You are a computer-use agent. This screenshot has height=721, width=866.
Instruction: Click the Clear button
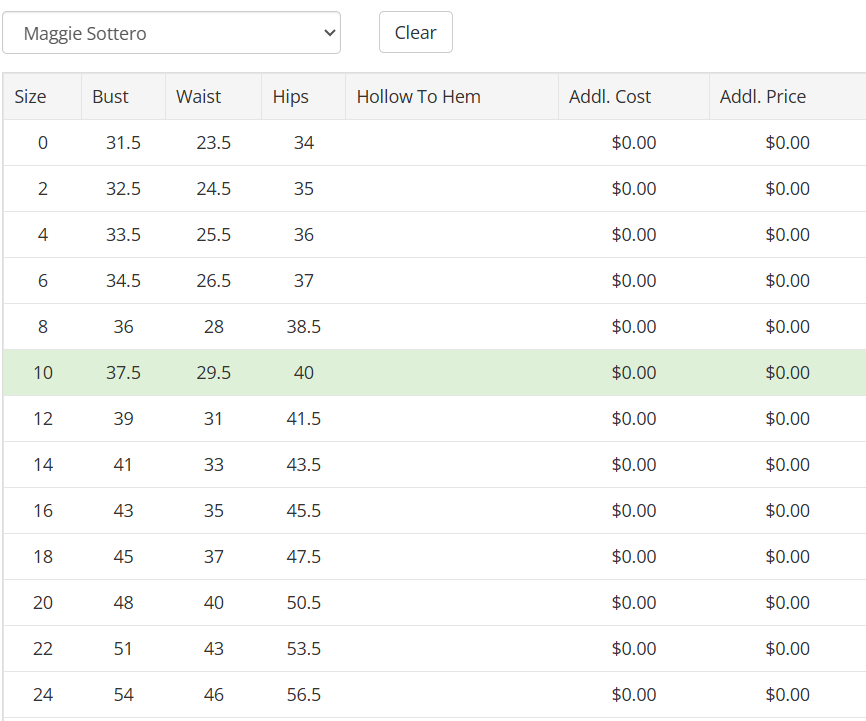415,32
